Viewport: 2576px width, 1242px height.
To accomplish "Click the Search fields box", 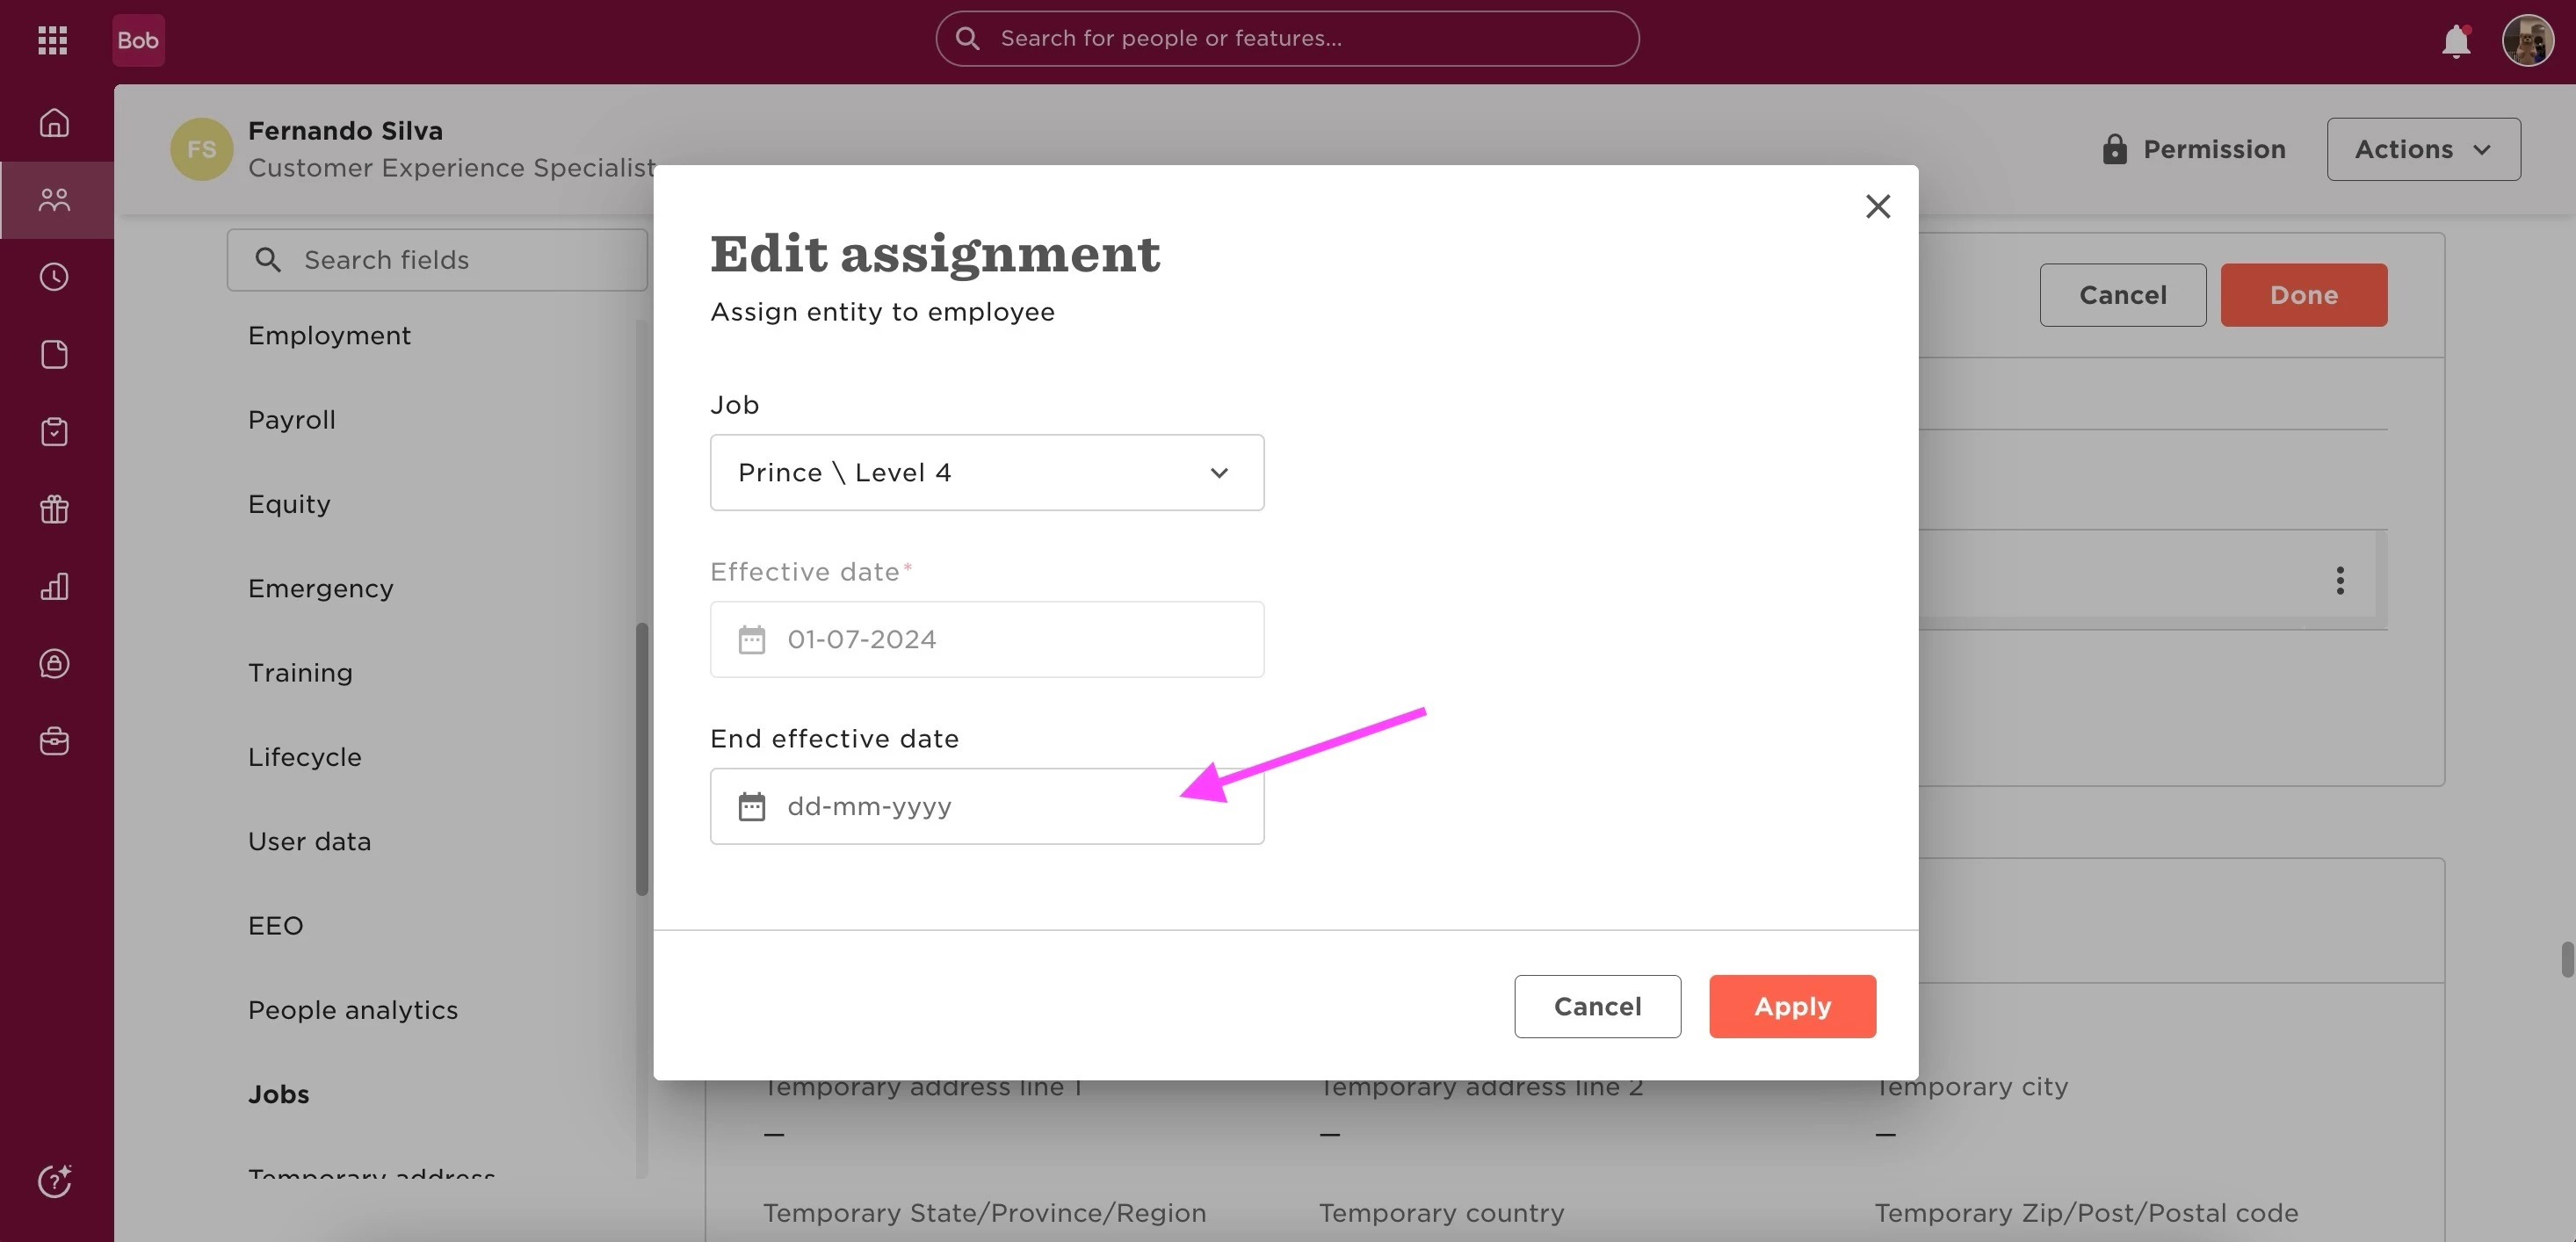I will 437,260.
